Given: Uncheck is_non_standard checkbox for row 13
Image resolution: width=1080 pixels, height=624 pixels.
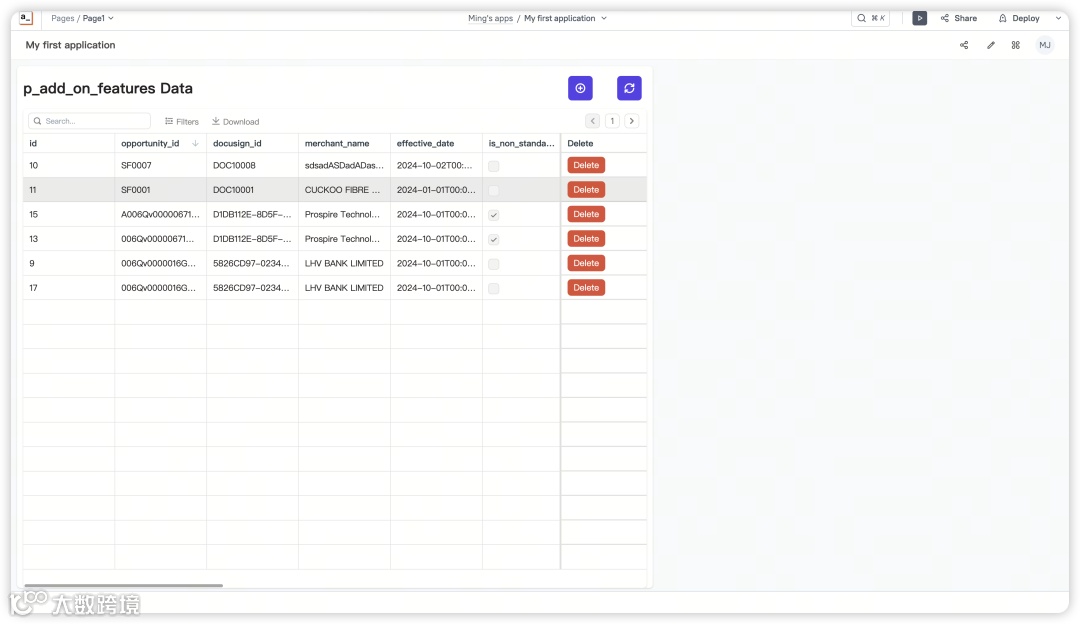Looking at the screenshot, I should (494, 240).
